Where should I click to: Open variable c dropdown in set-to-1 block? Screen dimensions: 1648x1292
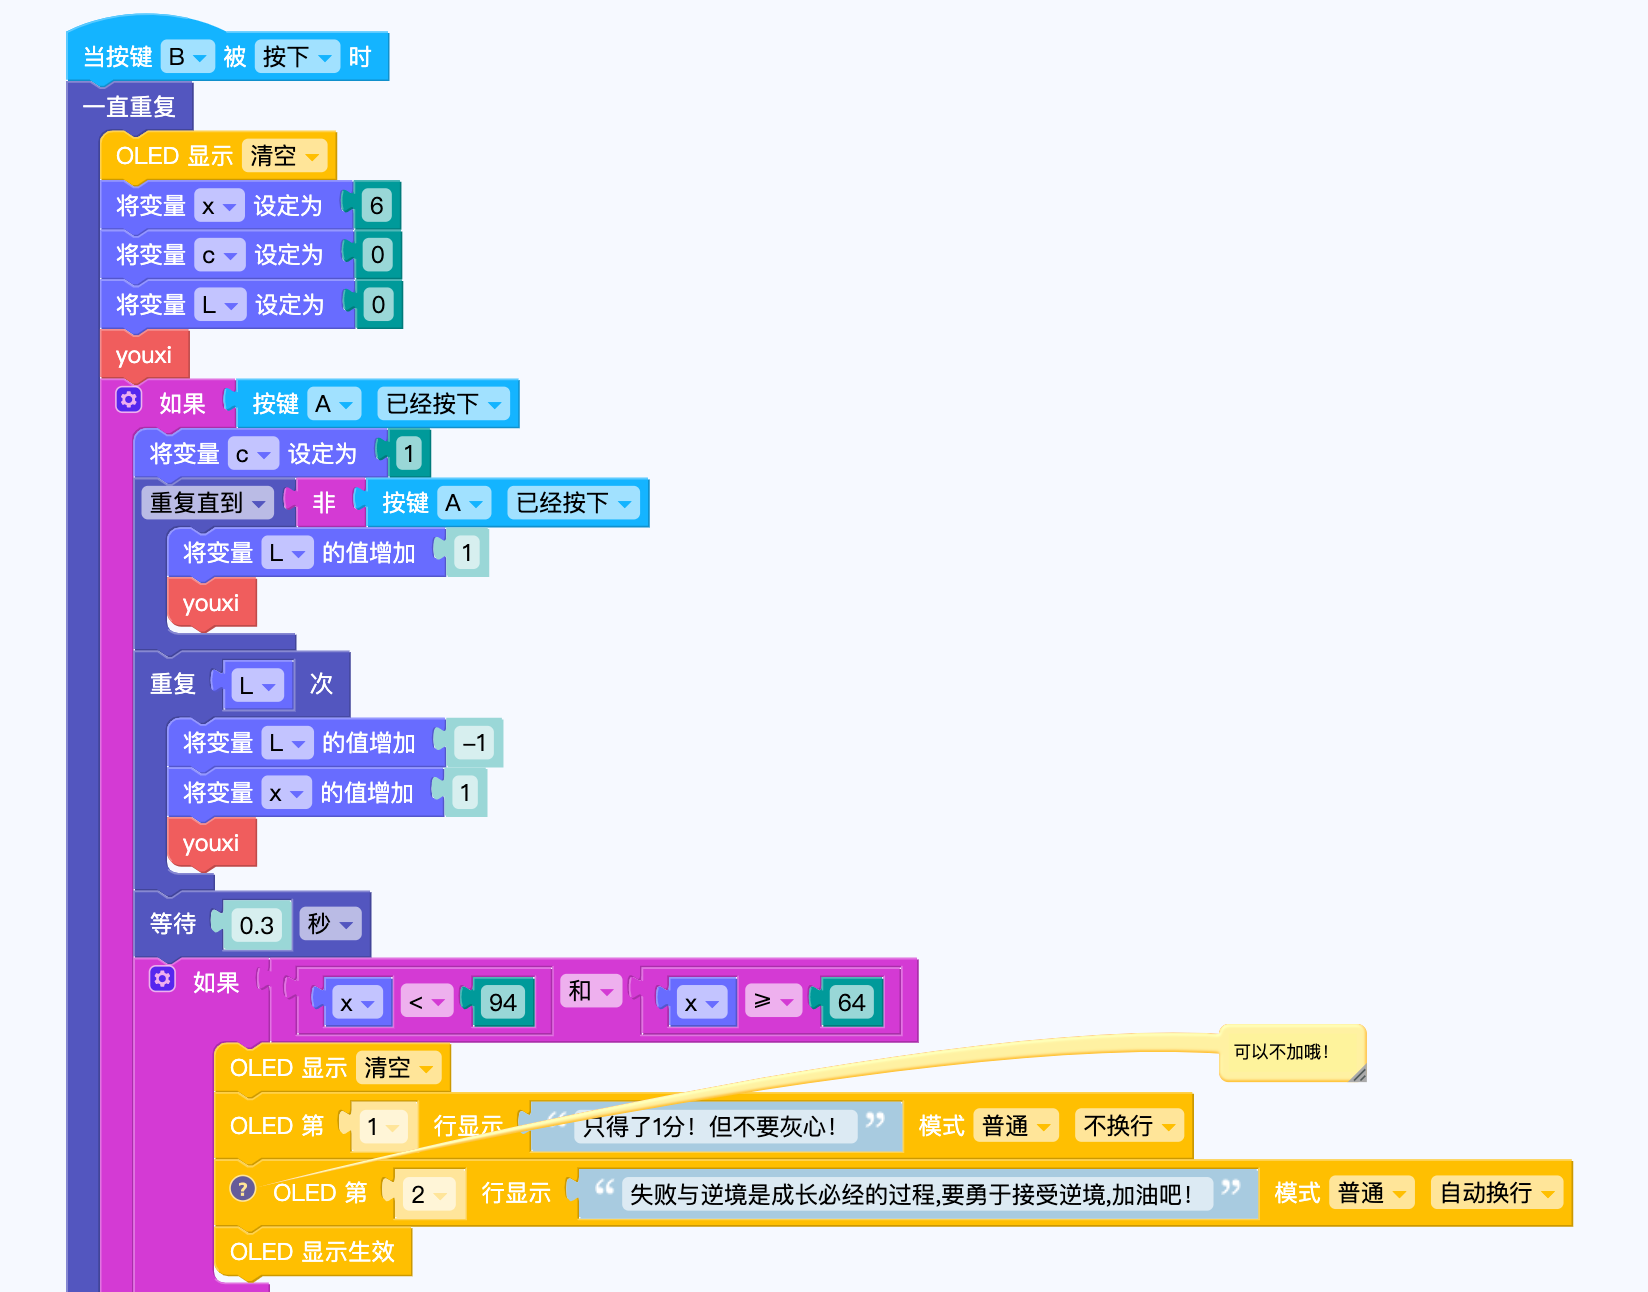click(253, 454)
